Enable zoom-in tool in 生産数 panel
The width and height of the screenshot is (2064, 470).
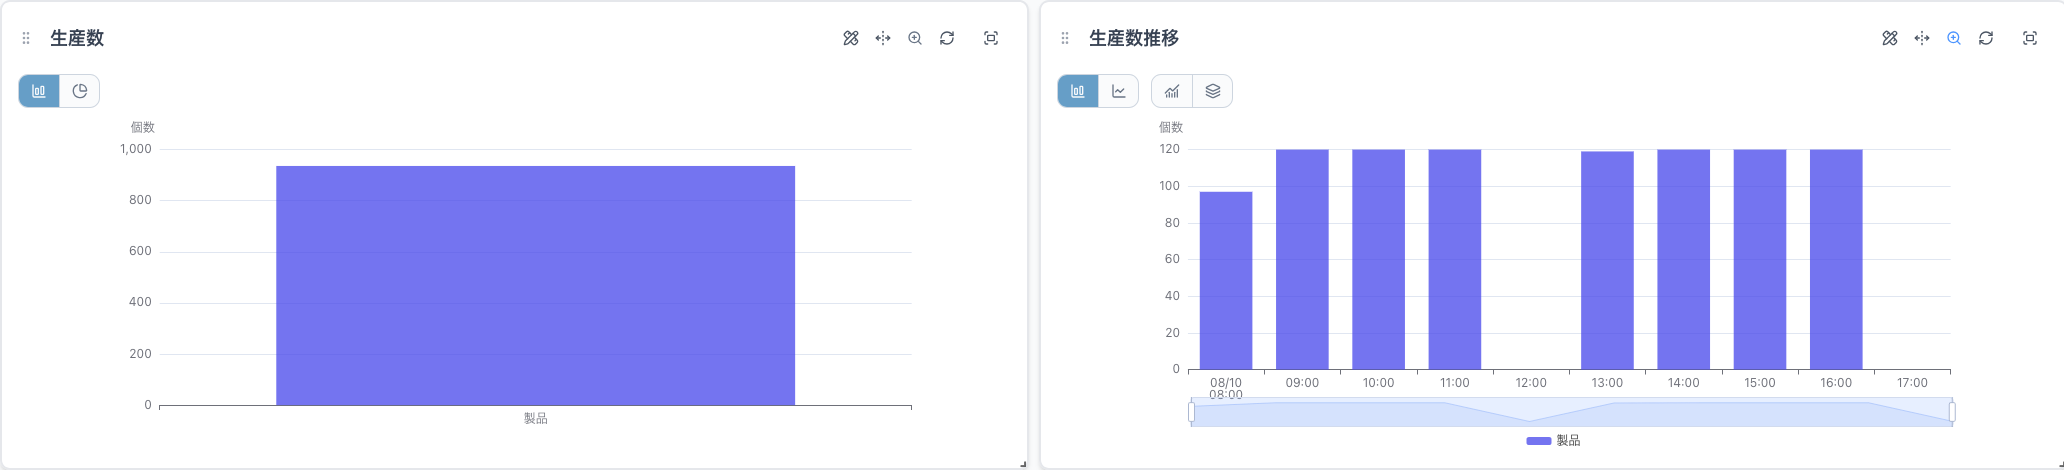tap(915, 38)
